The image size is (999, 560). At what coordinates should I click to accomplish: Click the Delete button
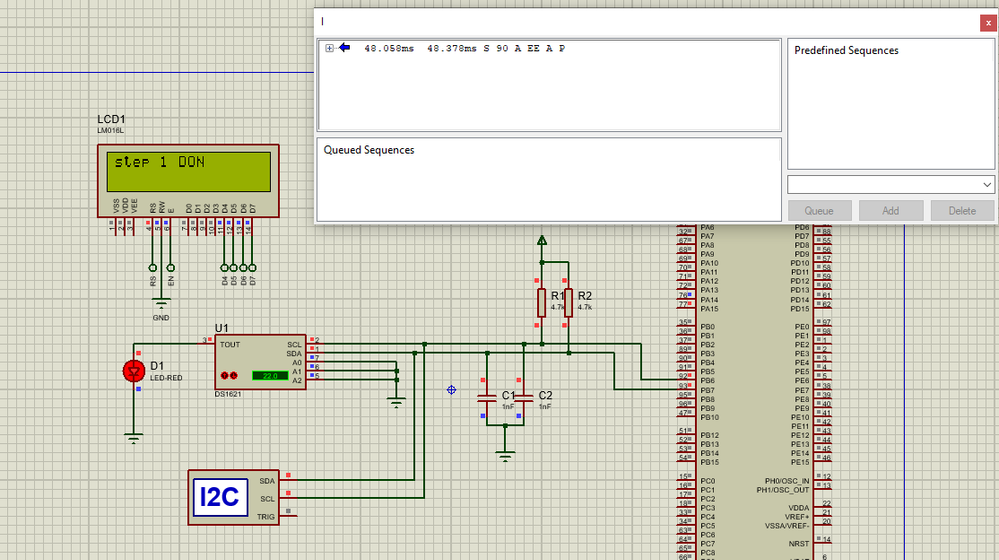961,211
